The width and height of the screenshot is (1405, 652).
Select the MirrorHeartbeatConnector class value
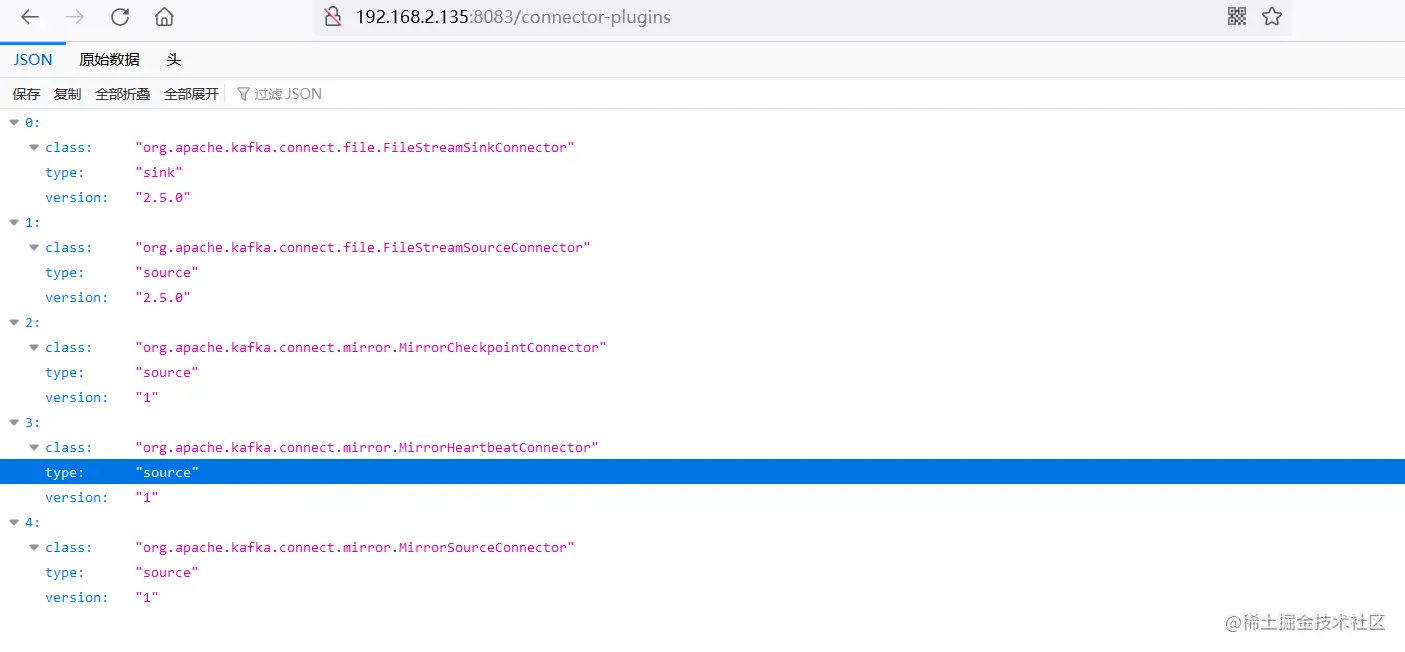point(367,447)
